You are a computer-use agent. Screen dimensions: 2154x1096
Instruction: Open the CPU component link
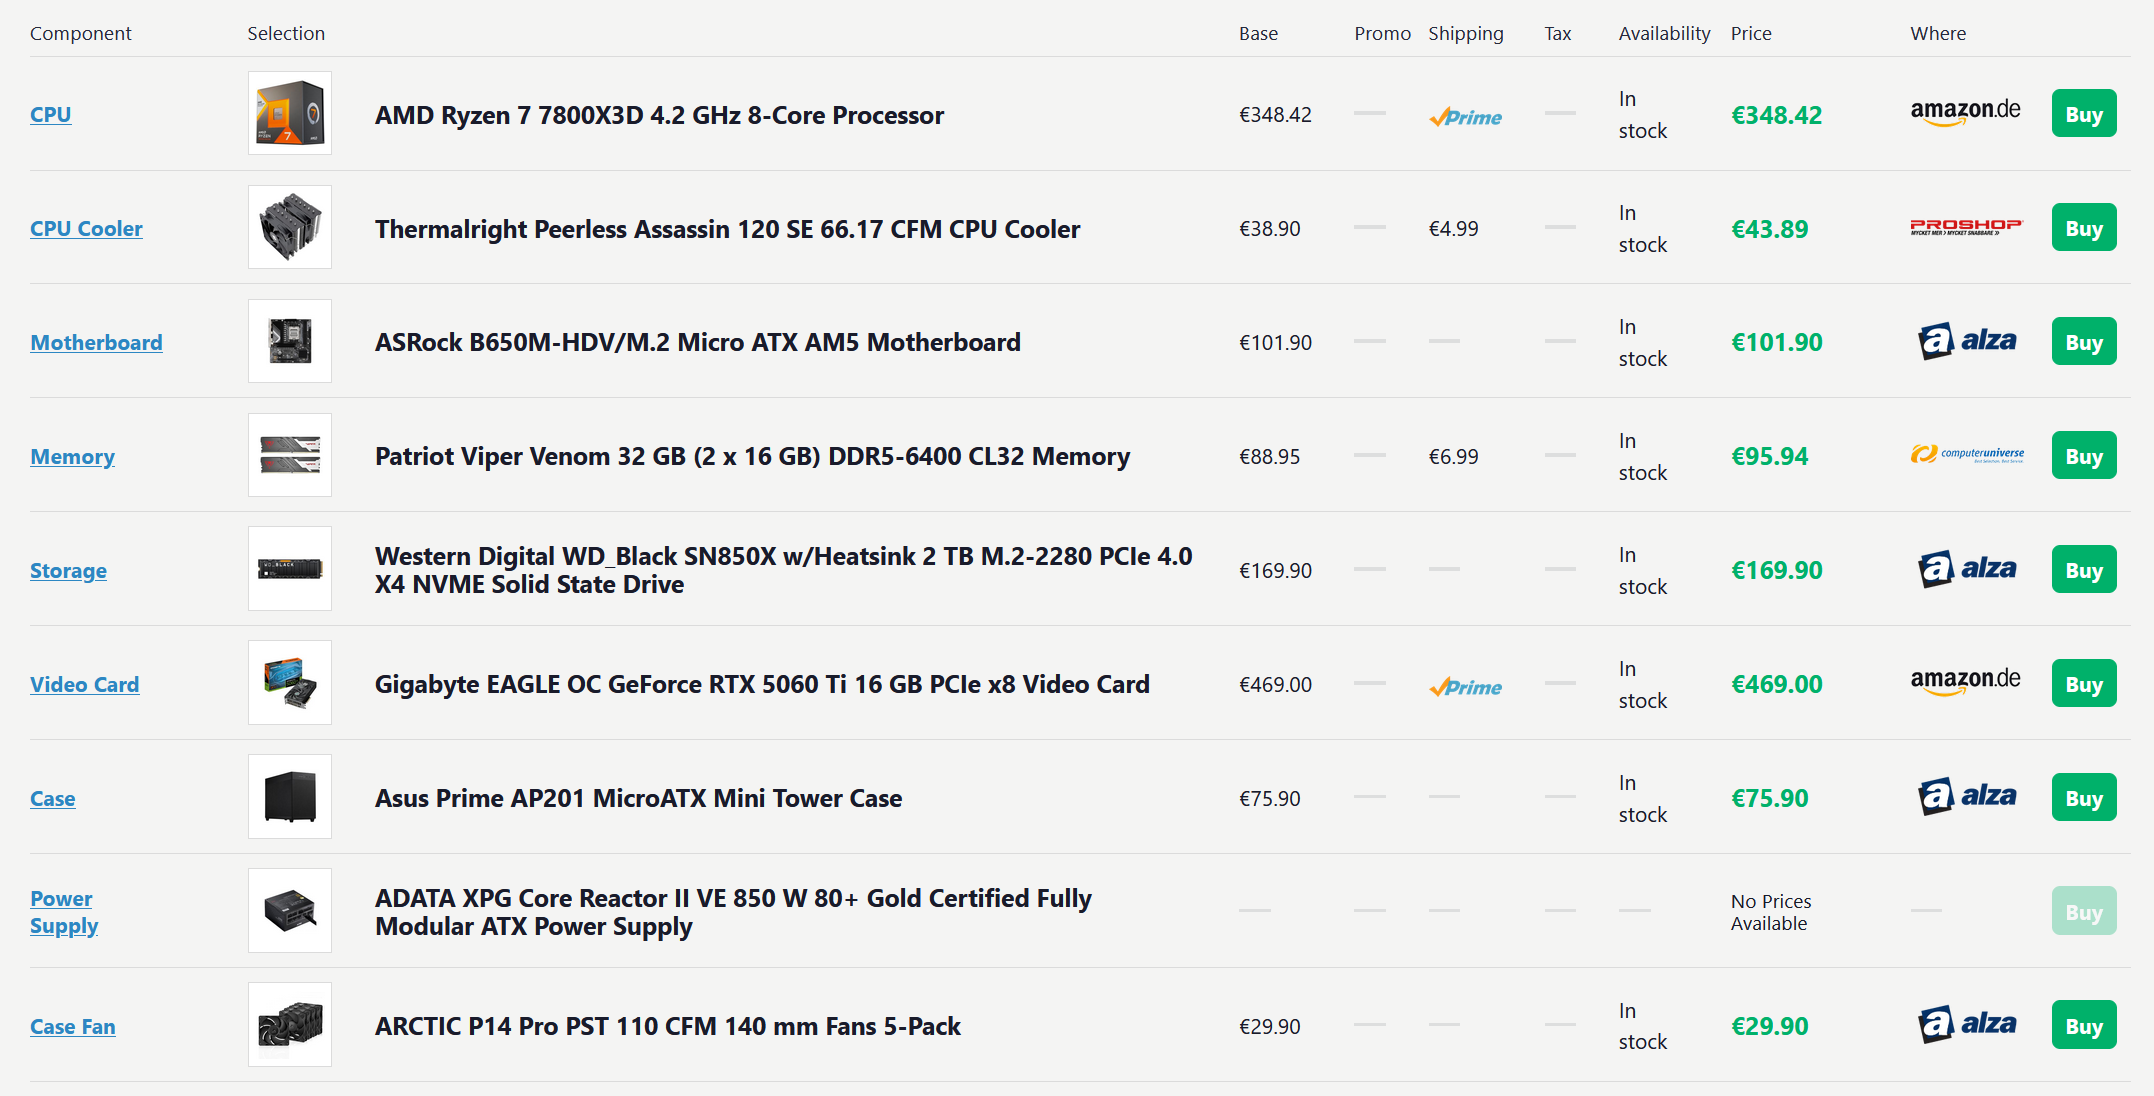pos(50,115)
